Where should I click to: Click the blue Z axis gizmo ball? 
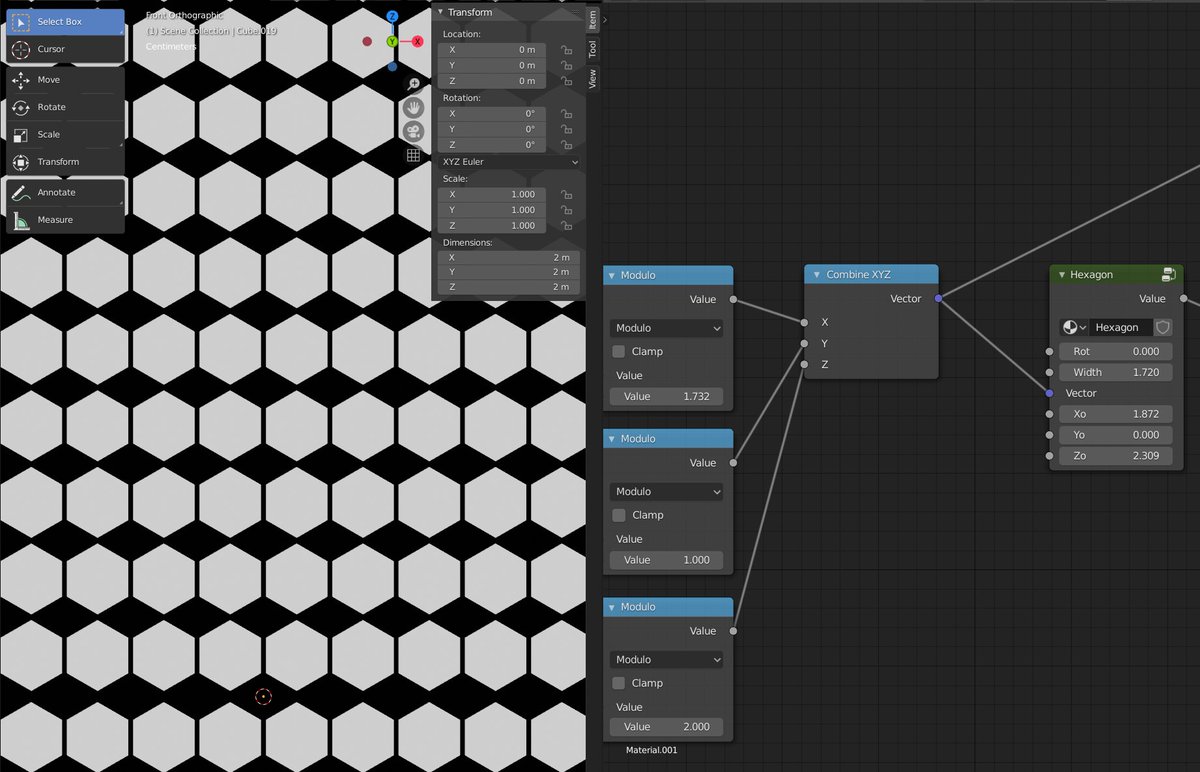393,17
